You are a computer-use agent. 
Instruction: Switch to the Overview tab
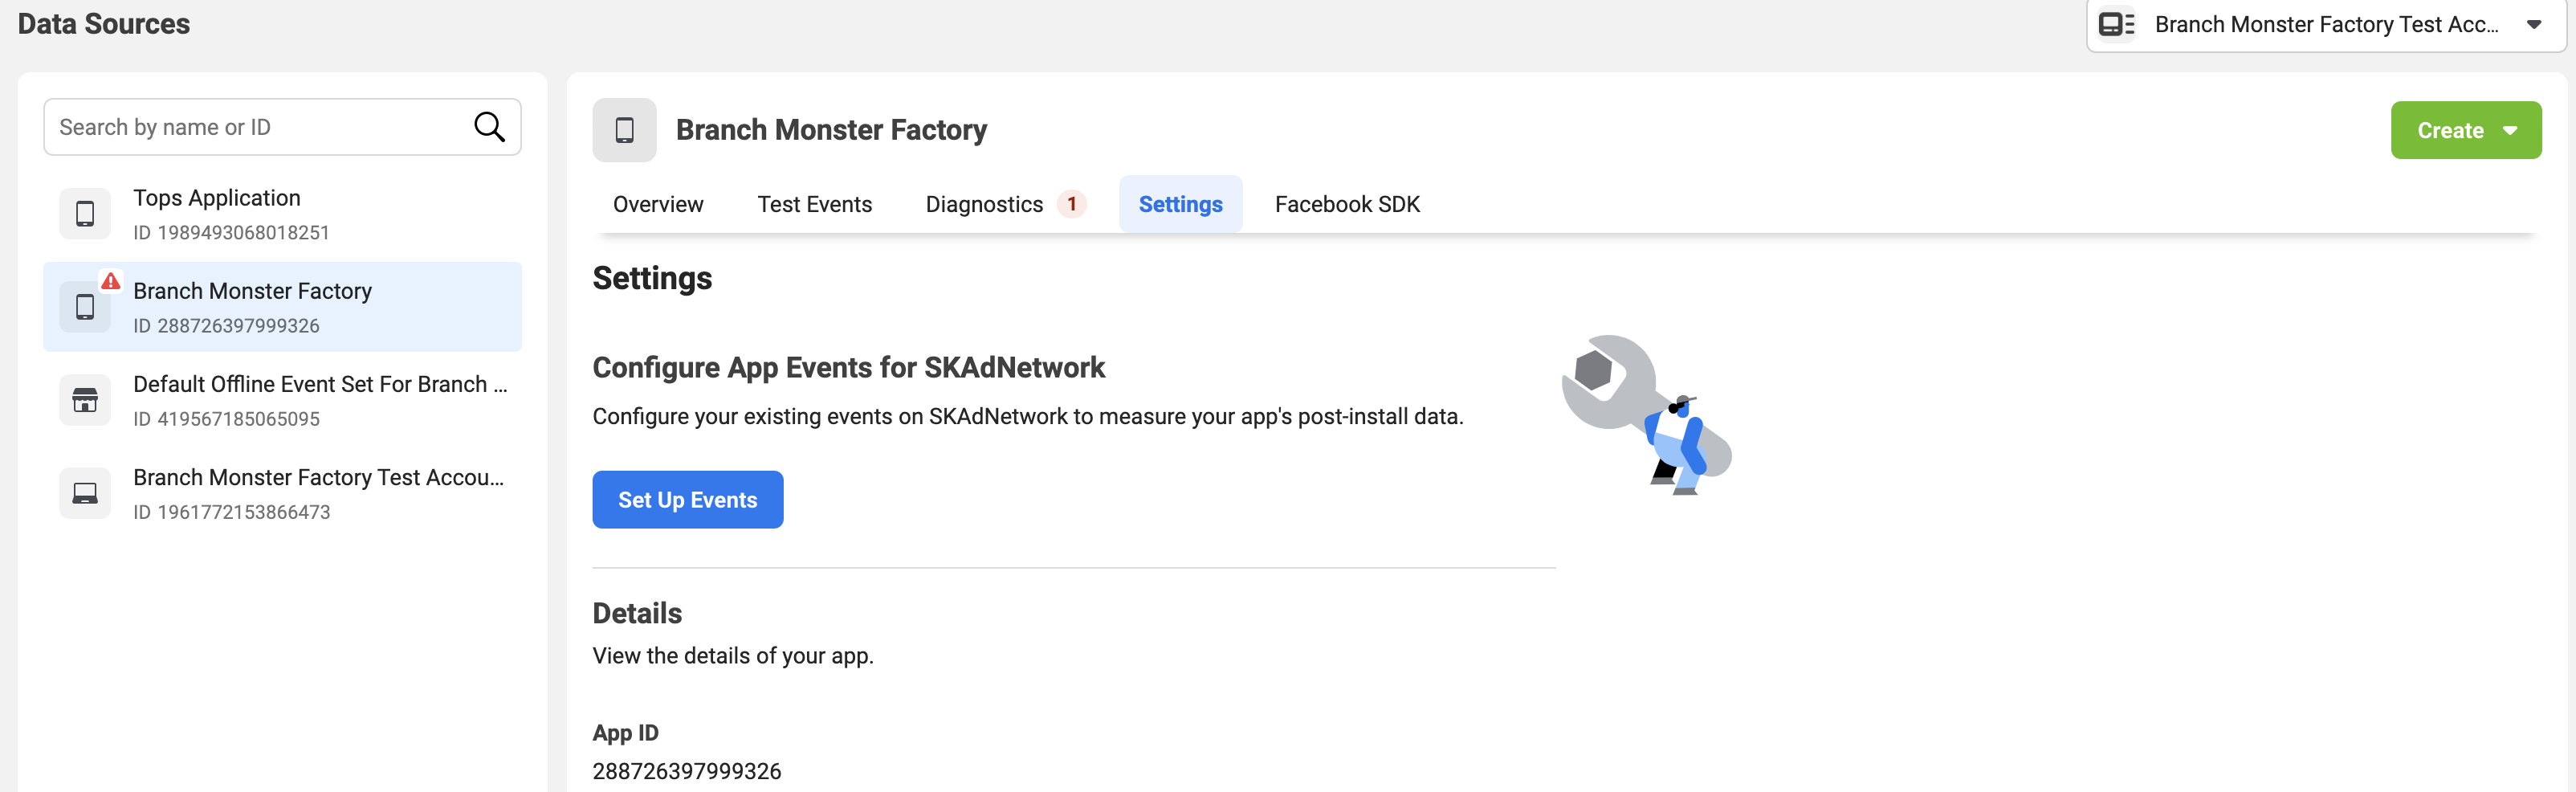tap(658, 204)
